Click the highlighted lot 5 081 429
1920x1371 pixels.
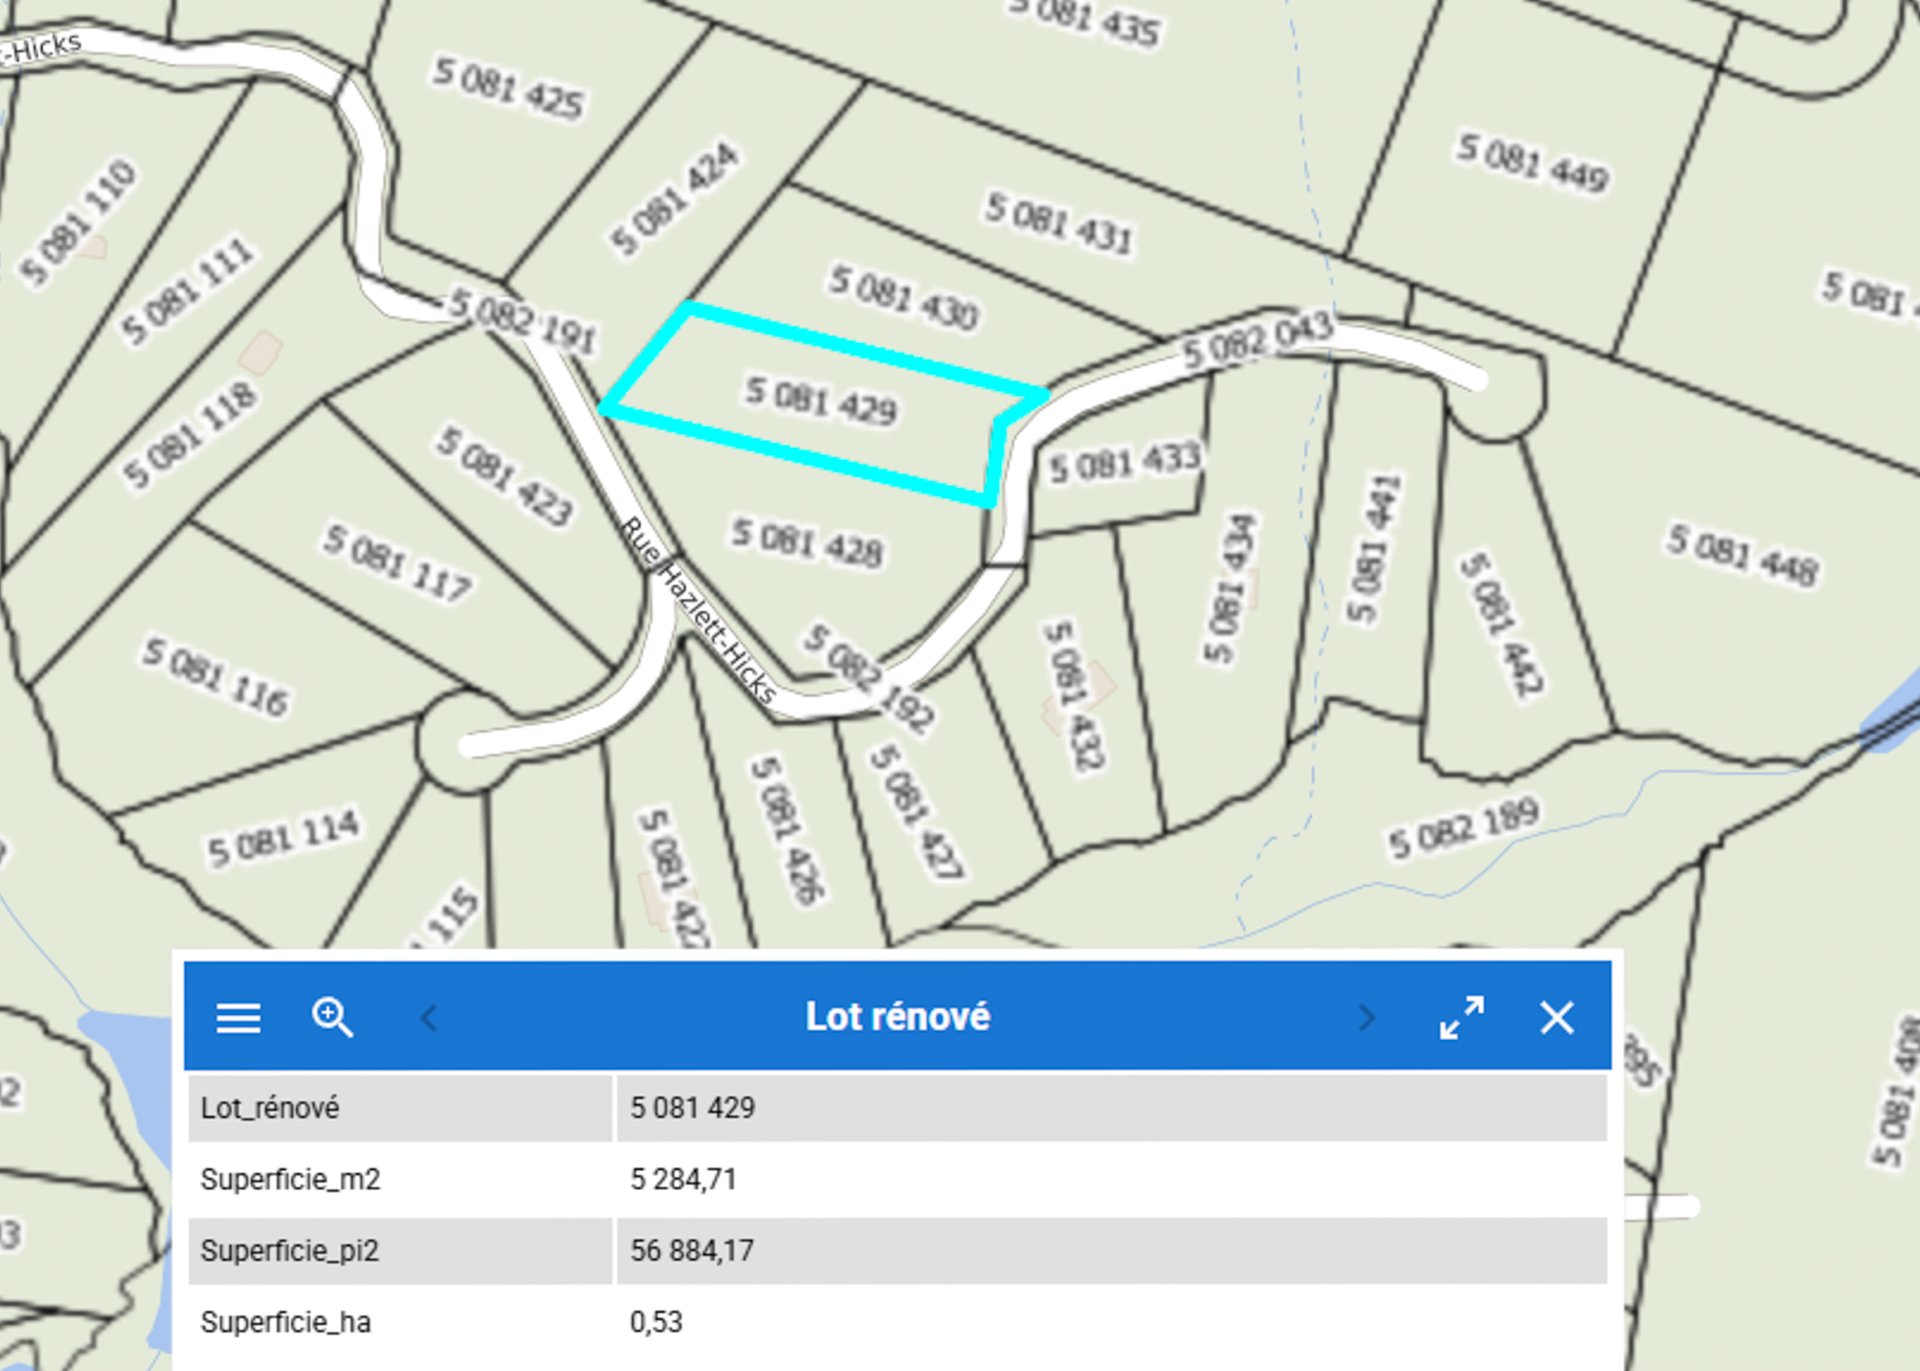[820, 400]
